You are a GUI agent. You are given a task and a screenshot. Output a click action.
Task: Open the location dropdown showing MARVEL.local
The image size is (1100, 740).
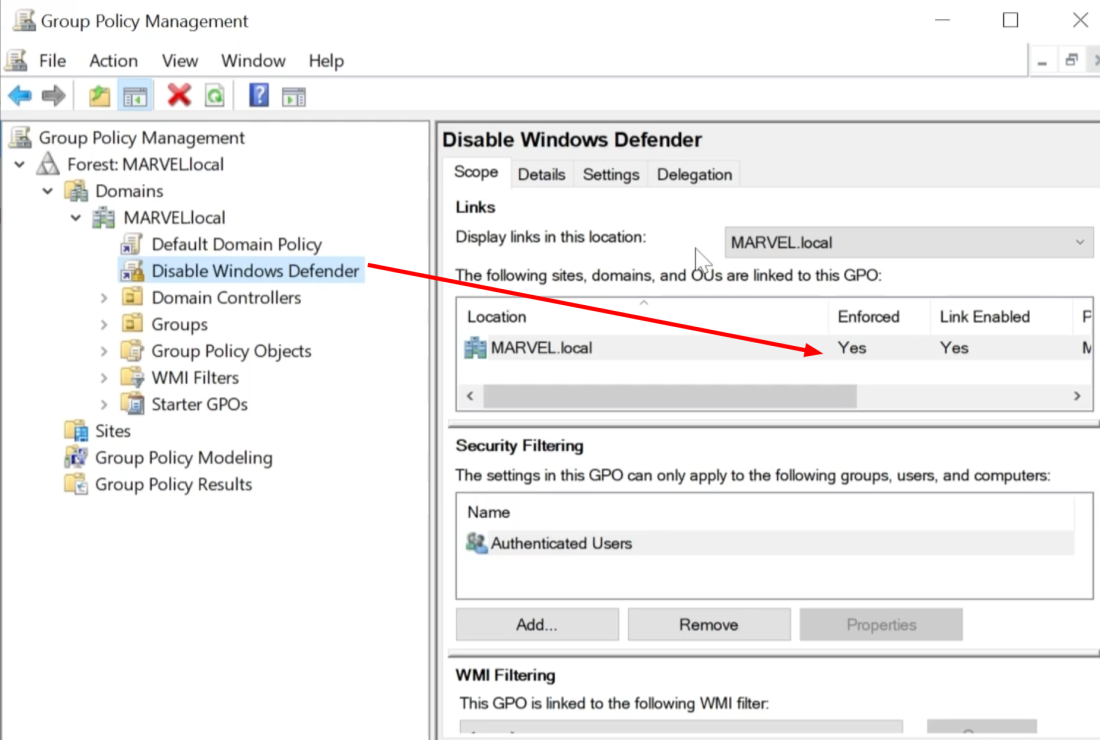tap(908, 243)
